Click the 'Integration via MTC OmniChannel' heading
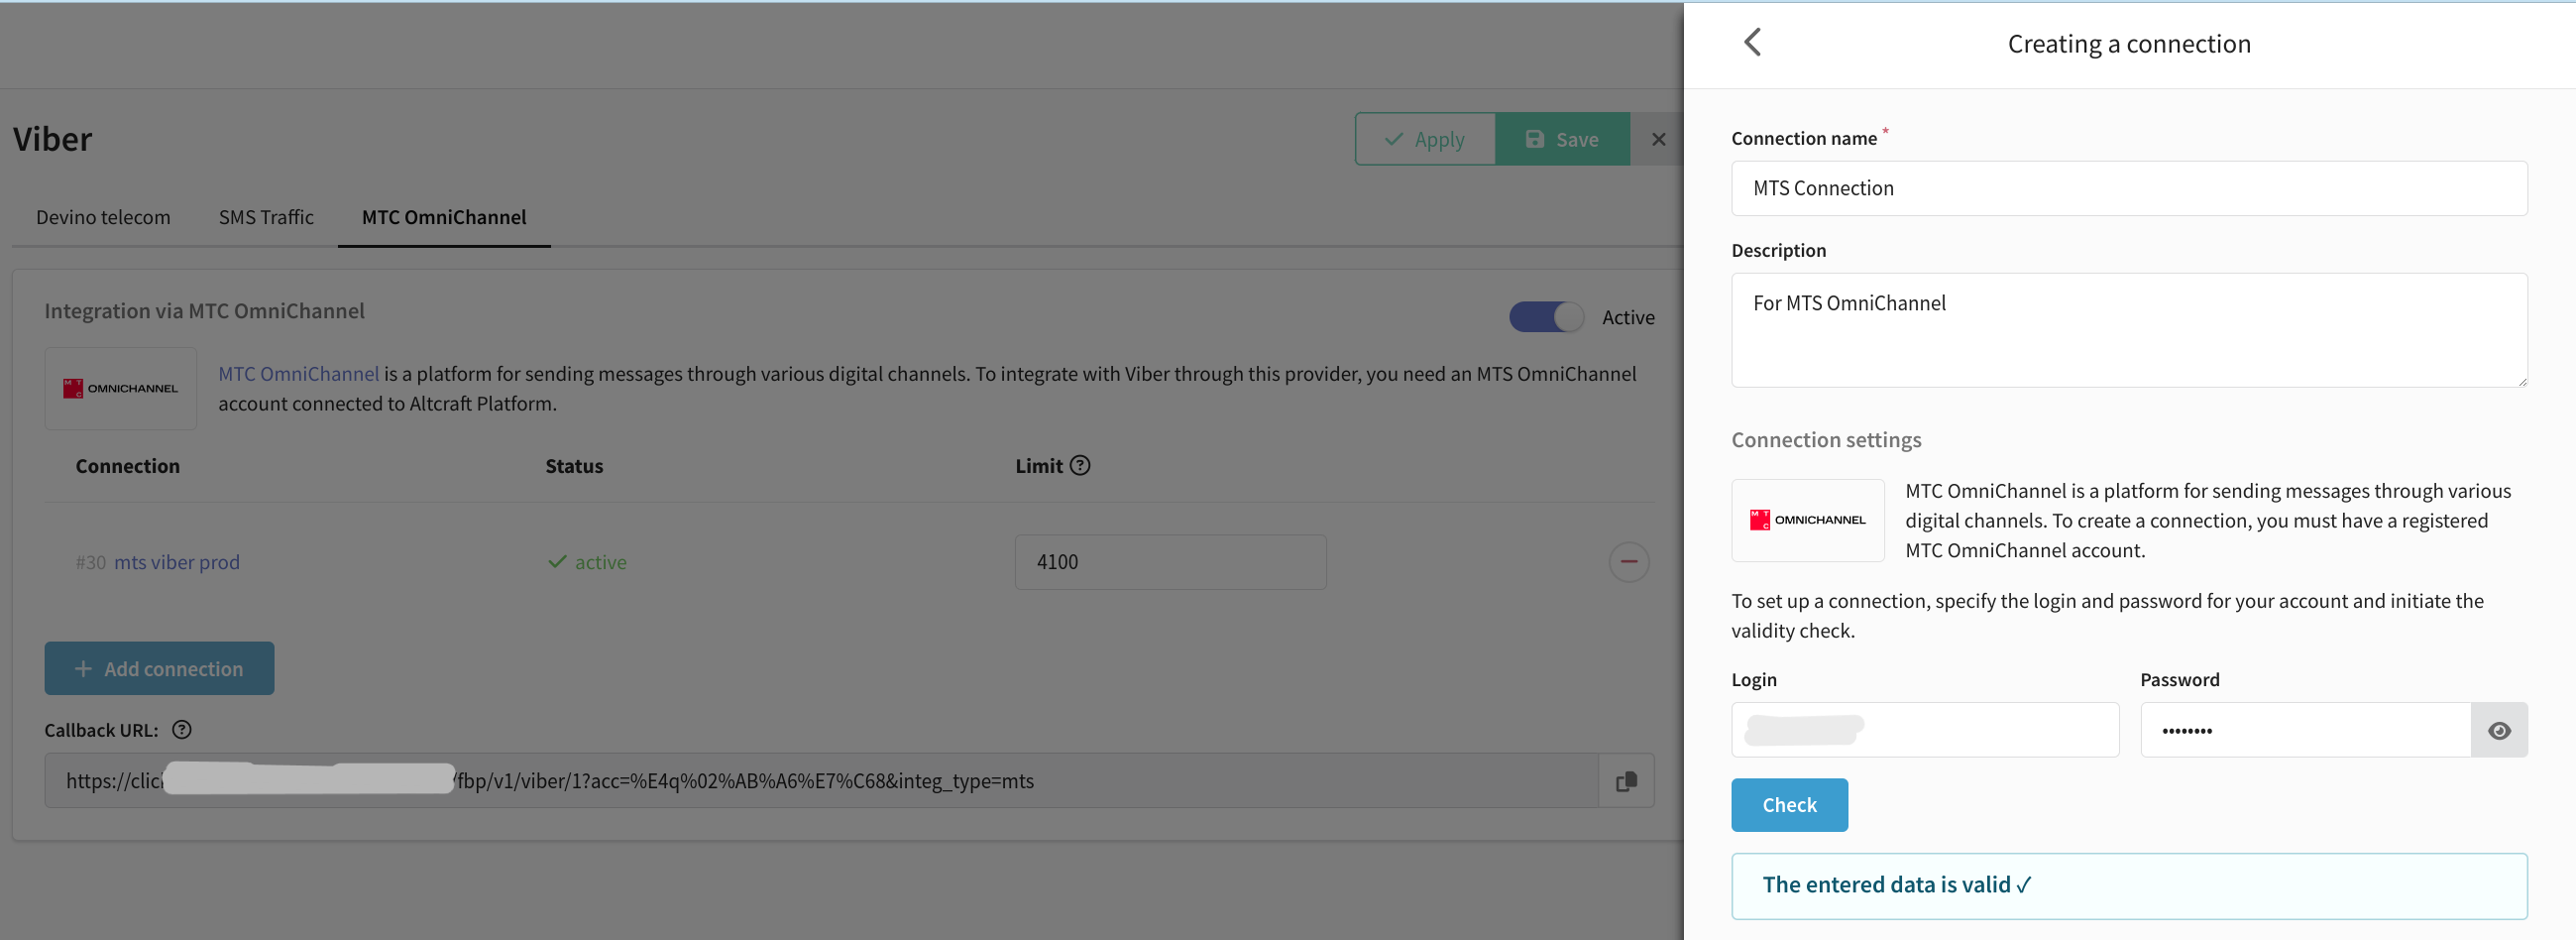The height and width of the screenshot is (940, 2576). pyautogui.click(x=204, y=310)
